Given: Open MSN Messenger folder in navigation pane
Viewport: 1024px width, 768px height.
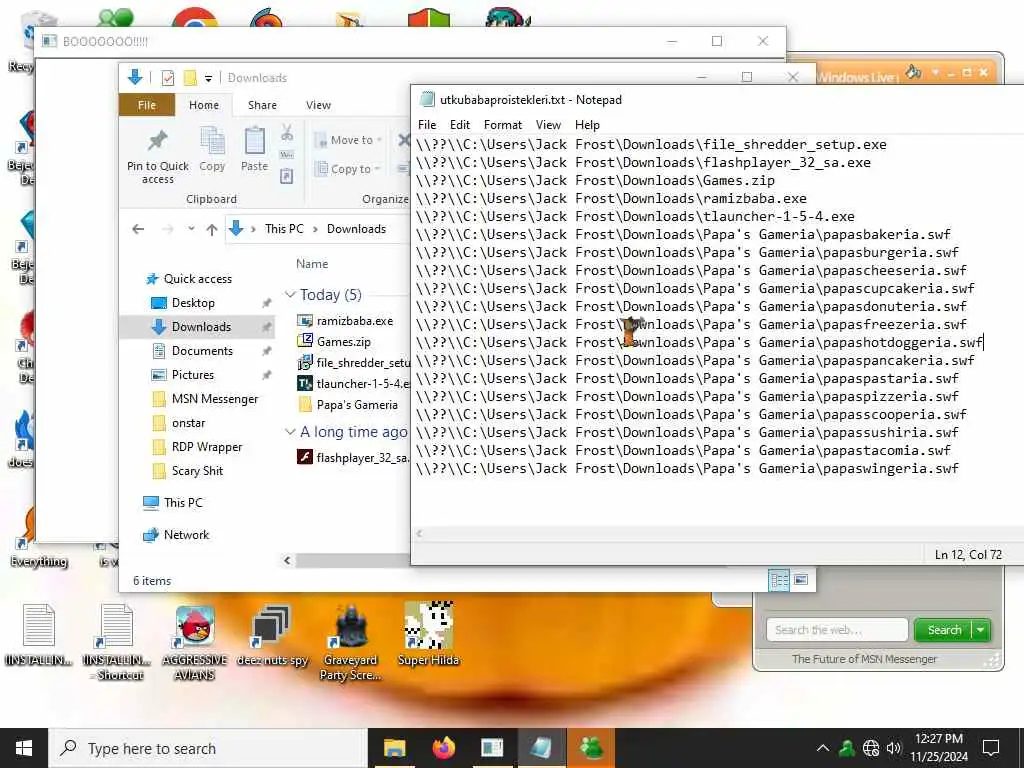Looking at the screenshot, I should [215, 399].
